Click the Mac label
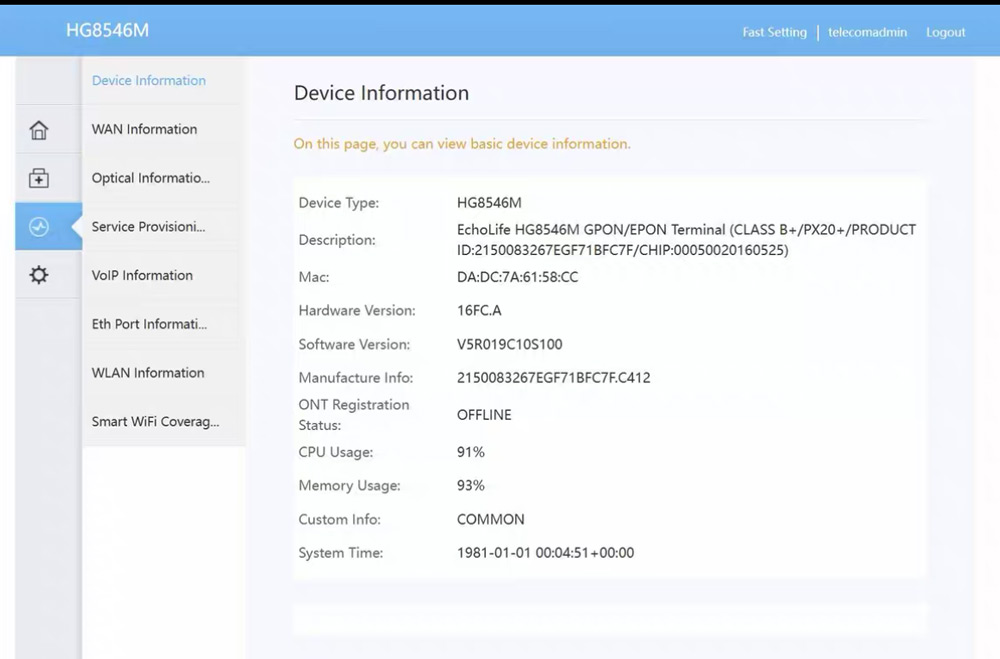This screenshot has width=1000, height=659. (314, 277)
